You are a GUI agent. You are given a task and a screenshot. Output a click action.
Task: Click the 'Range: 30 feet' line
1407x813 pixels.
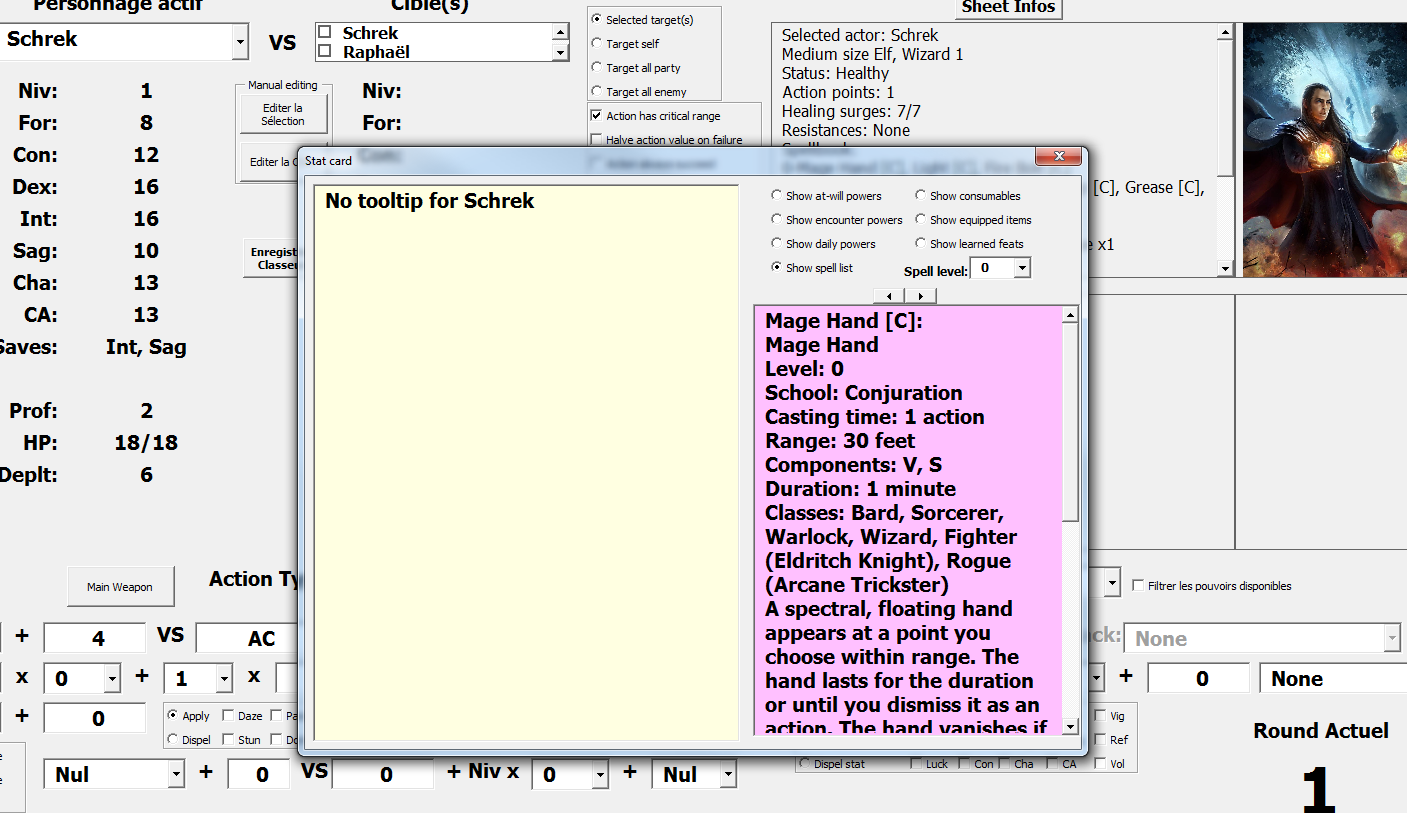pos(839,441)
